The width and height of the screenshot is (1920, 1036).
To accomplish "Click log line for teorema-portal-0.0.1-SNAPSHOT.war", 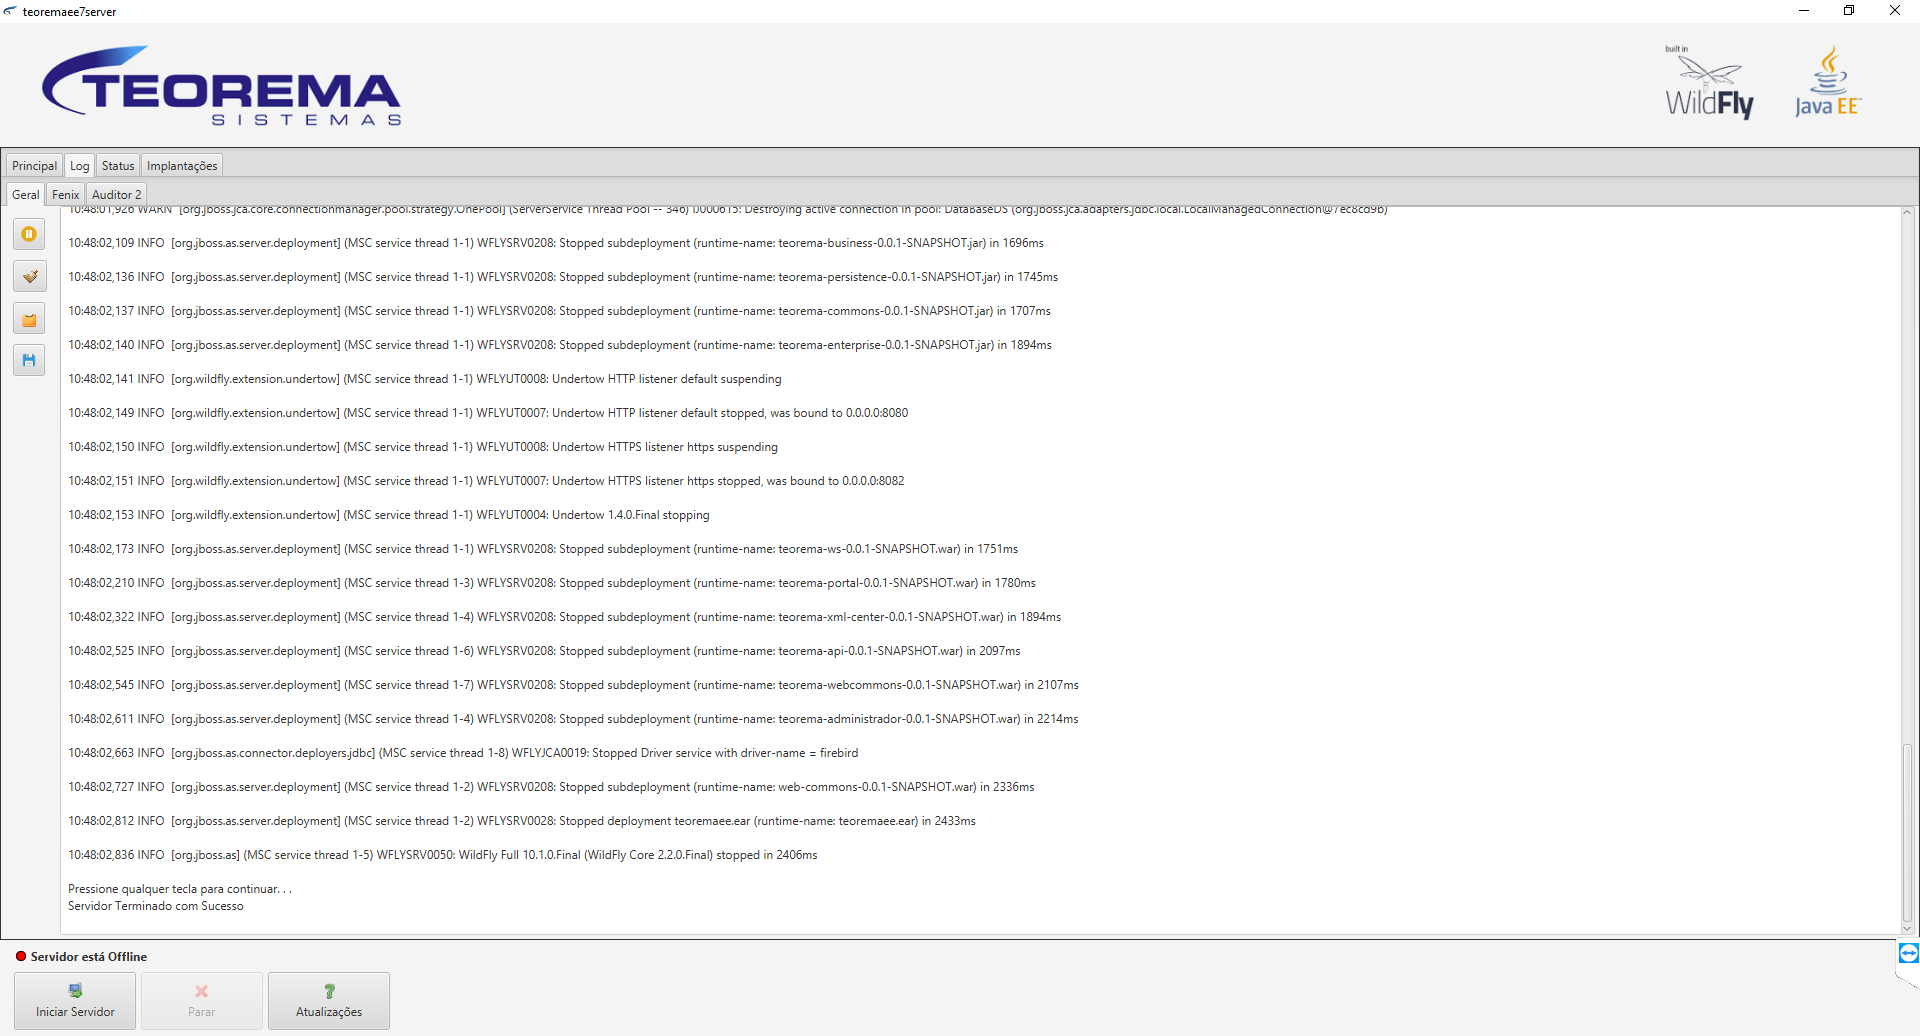I will point(552,583).
